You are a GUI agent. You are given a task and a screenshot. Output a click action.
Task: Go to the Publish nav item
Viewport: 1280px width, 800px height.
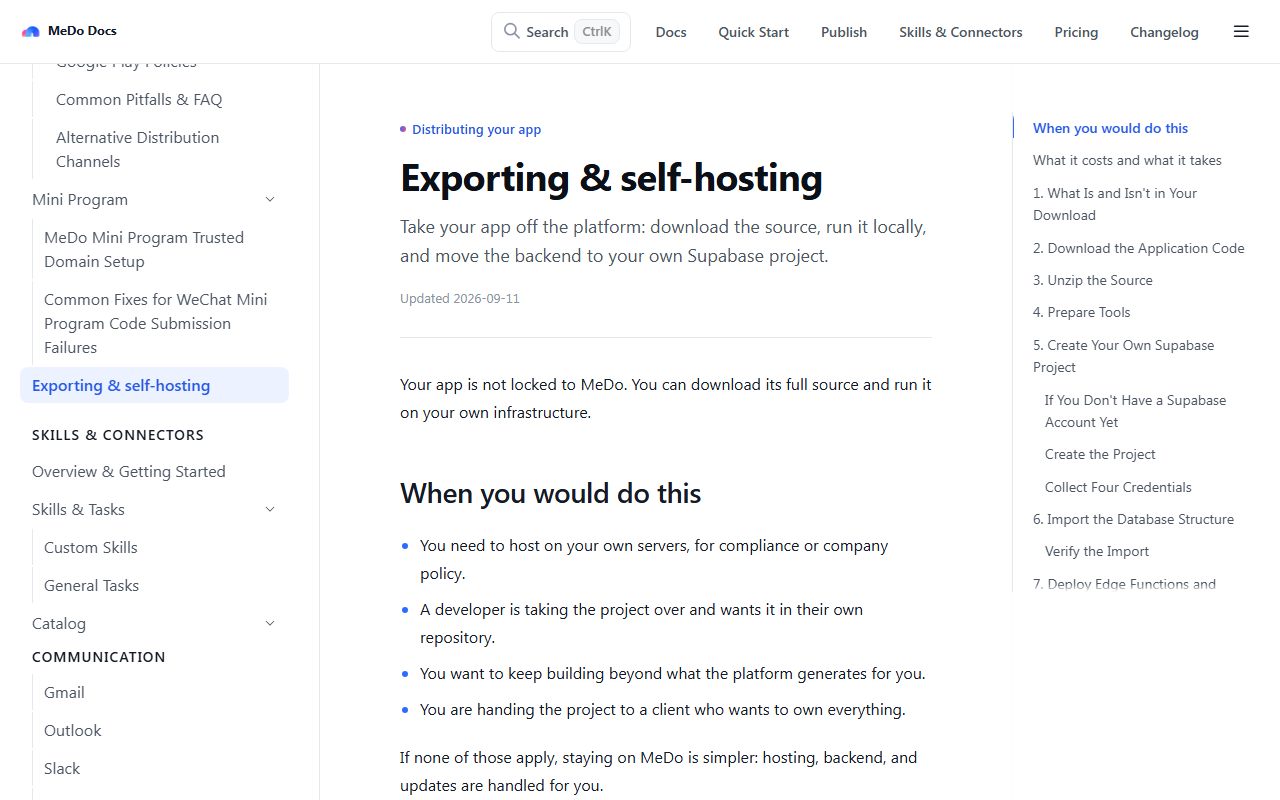click(844, 32)
